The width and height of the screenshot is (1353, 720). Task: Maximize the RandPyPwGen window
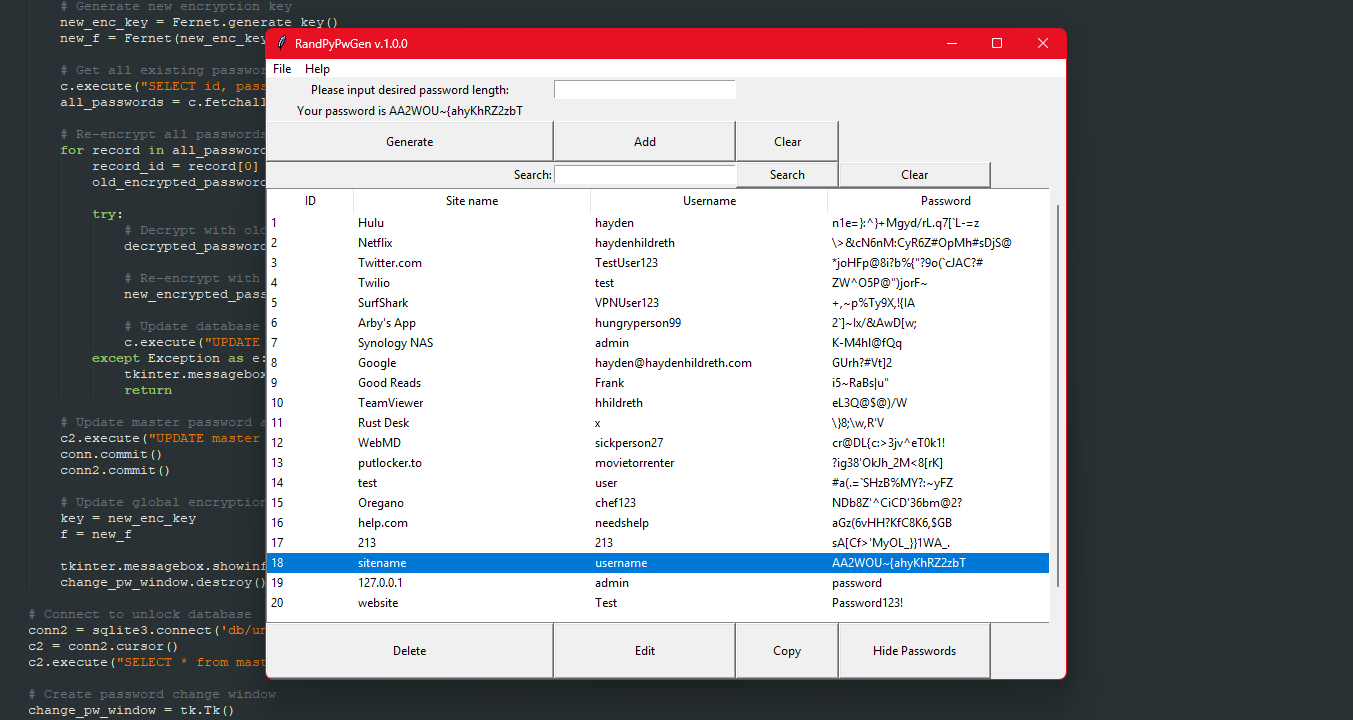997,44
